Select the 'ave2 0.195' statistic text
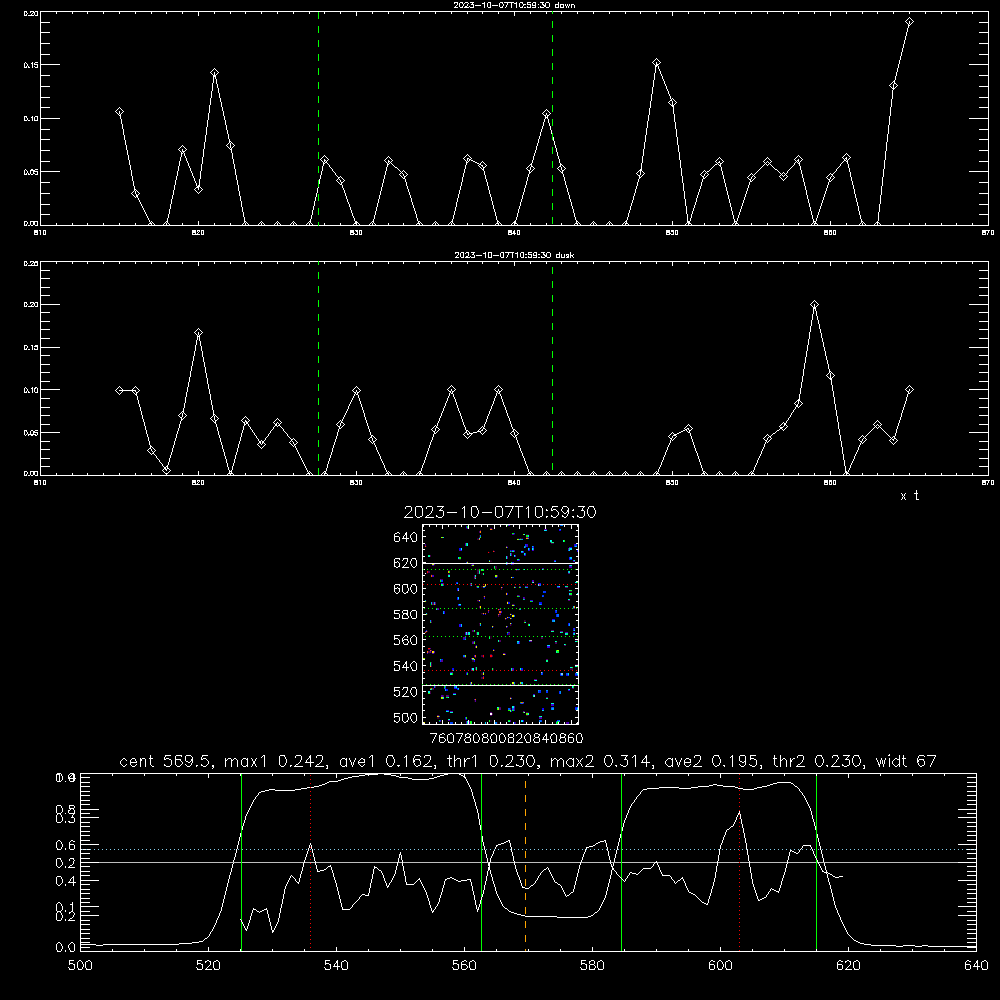Image resolution: width=1000 pixels, height=1000 pixels. (712, 761)
